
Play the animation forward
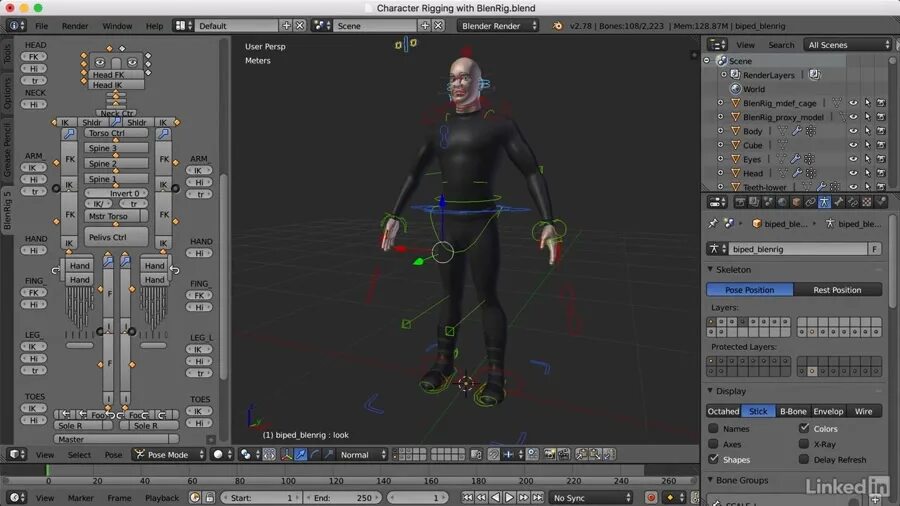tap(509, 497)
